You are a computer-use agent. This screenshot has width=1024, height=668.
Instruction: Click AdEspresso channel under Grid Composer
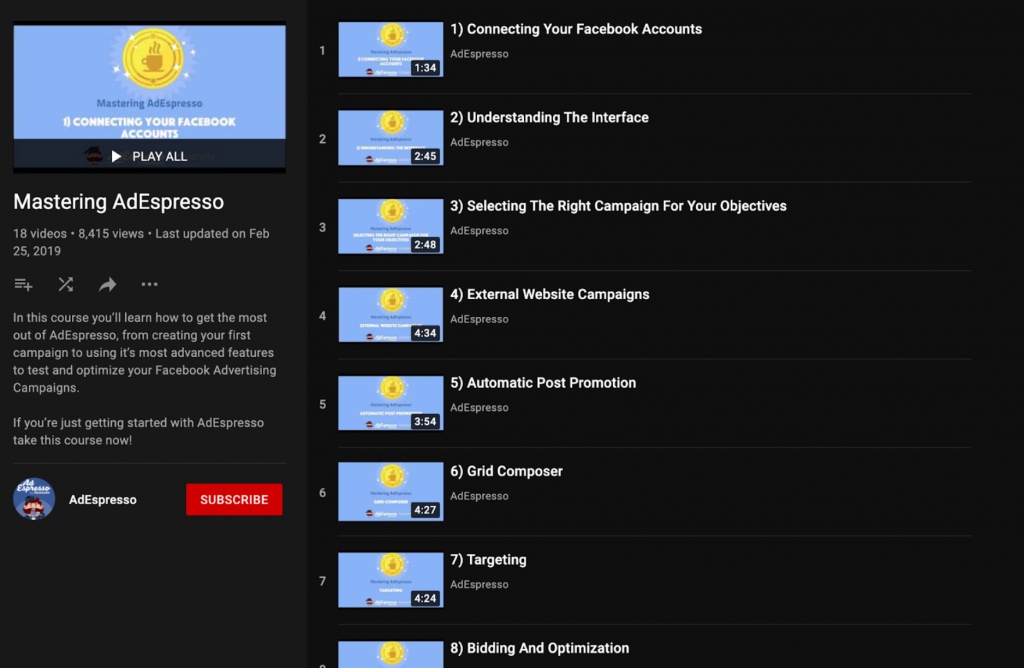coord(479,496)
